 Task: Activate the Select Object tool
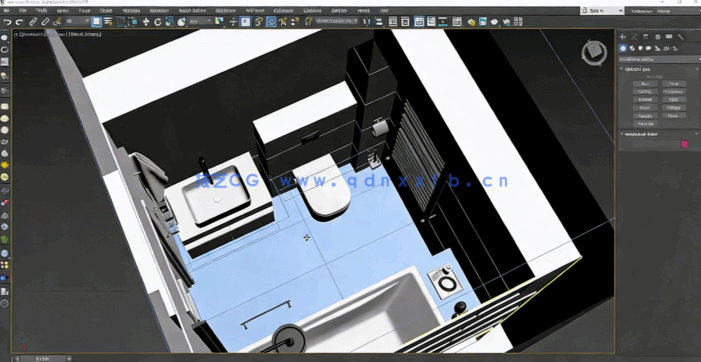coord(96,21)
